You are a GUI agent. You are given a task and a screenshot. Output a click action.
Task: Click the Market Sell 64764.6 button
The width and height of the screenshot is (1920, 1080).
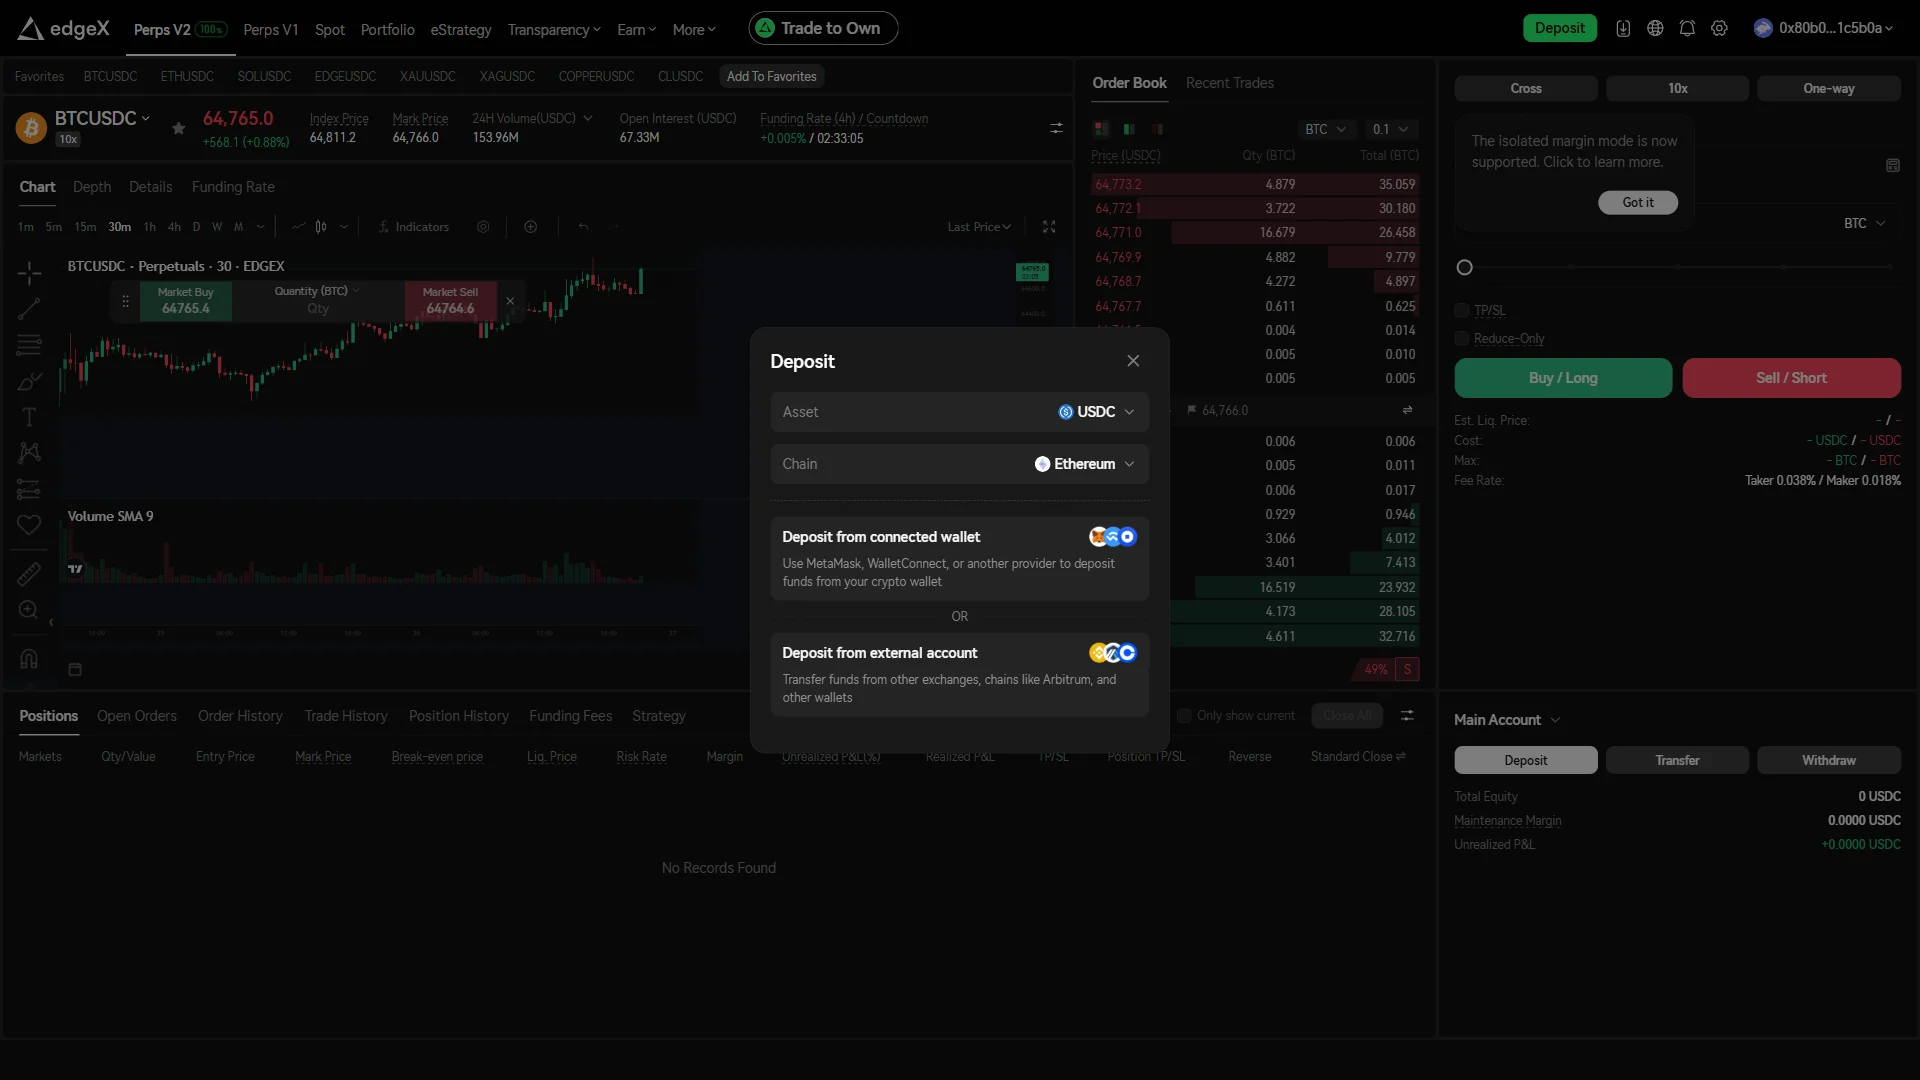(450, 301)
